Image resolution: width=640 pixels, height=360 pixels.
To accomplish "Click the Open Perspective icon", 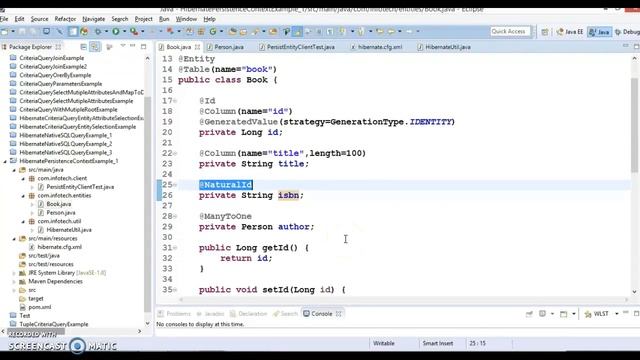I will tap(544, 31).
